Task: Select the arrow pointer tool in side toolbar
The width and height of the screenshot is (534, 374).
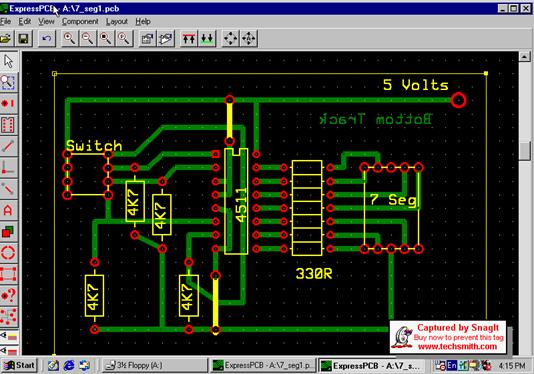Action: tap(9, 61)
